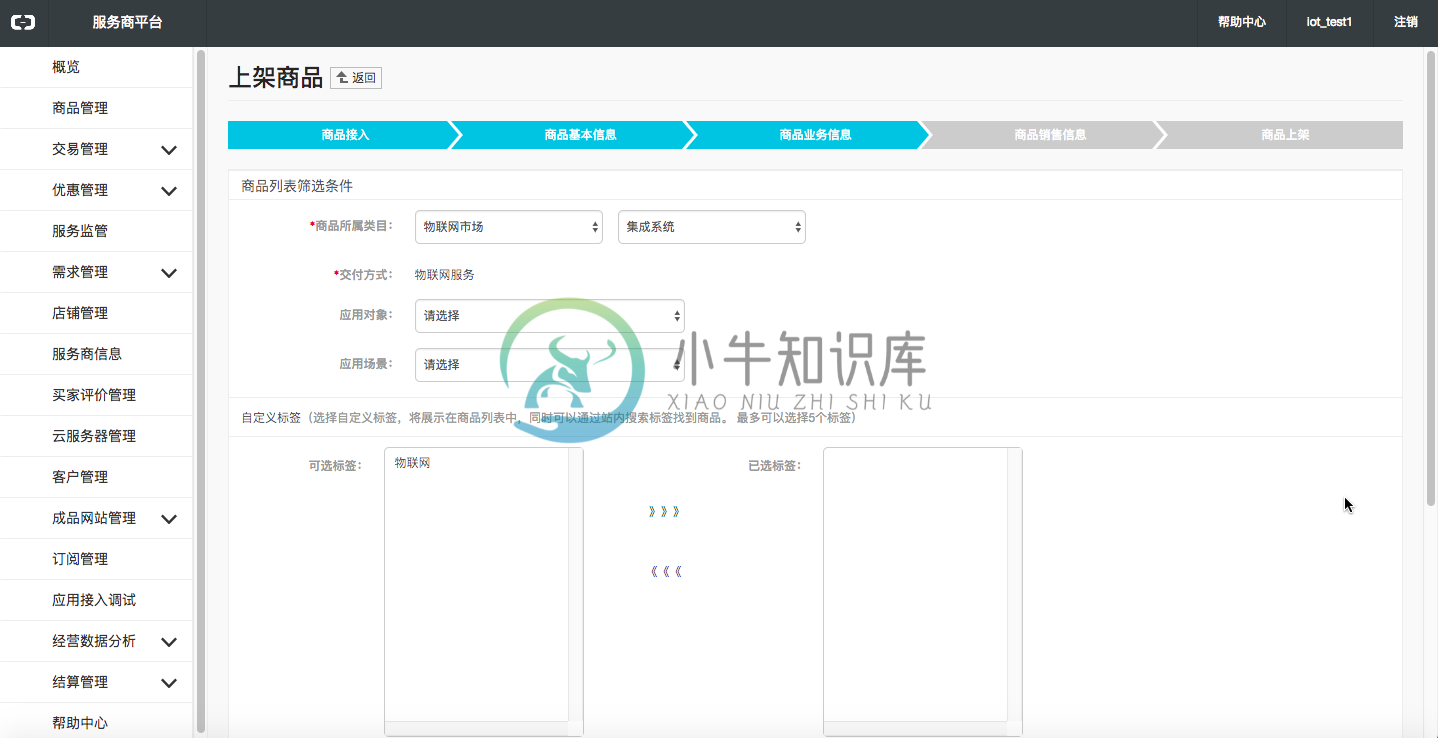
Task: Click the 商品列表筛选条件 section heading
Action: pyautogui.click(x=297, y=186)
